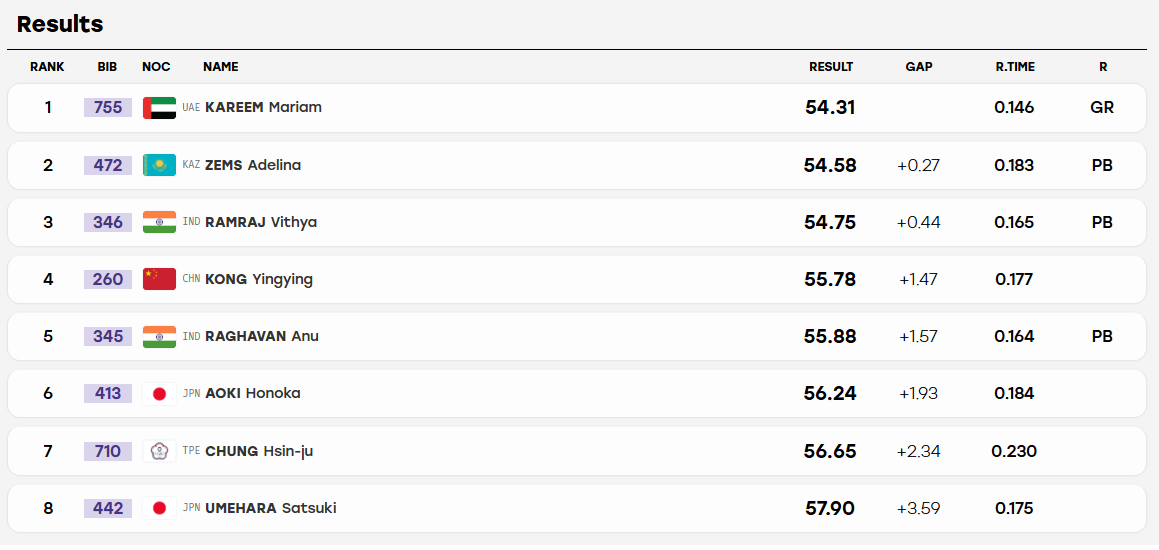
Task: Select the 56.65 result of Chung Hsin-ju
Action: pyautogui.click(x=830, y=451)
